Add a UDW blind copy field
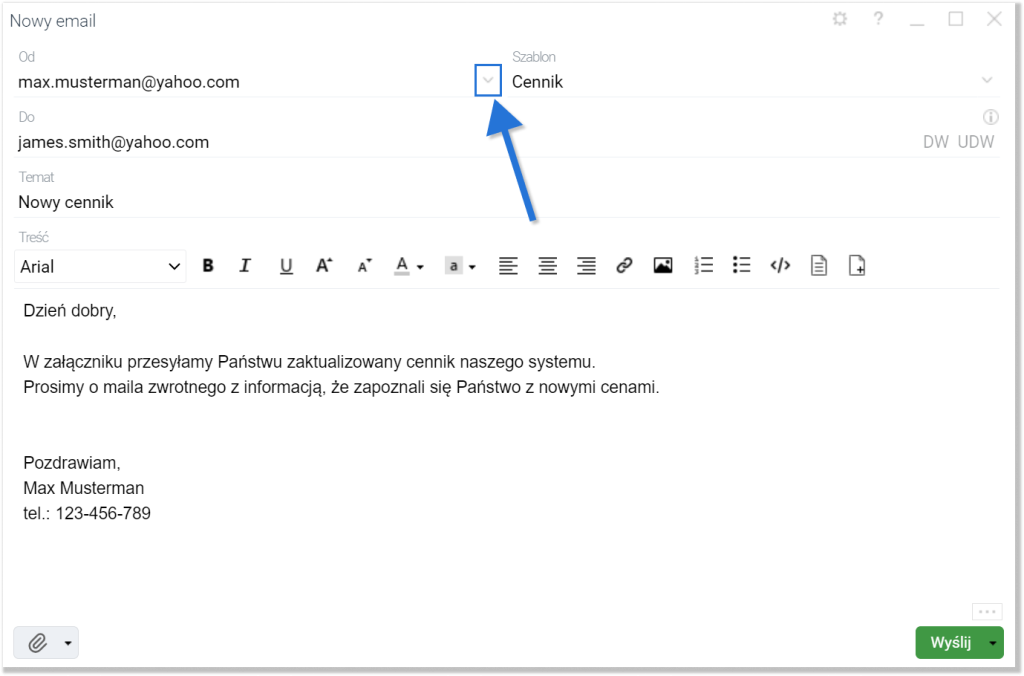The height and width of the screenshot is (676, 1024). click(x=976, y=142)
